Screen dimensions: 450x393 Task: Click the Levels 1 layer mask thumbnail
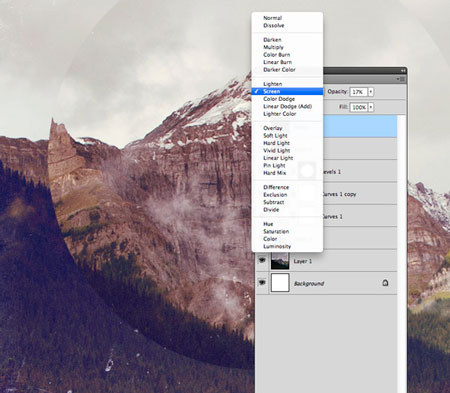307,171
